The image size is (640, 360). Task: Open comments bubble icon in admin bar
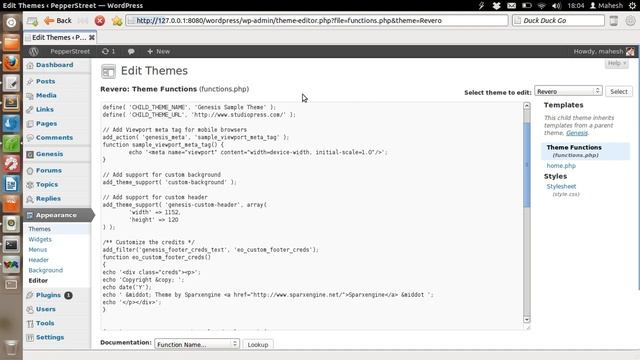131,51
